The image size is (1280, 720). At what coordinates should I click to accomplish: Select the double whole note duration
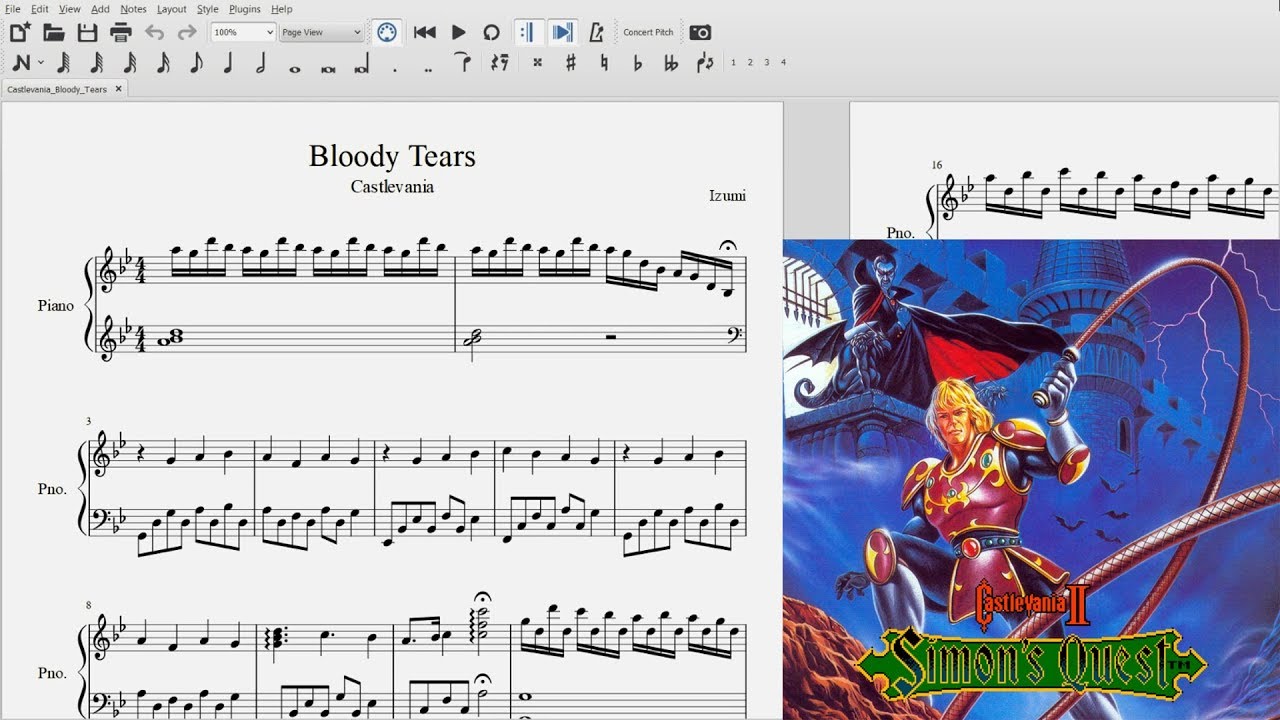328,69
